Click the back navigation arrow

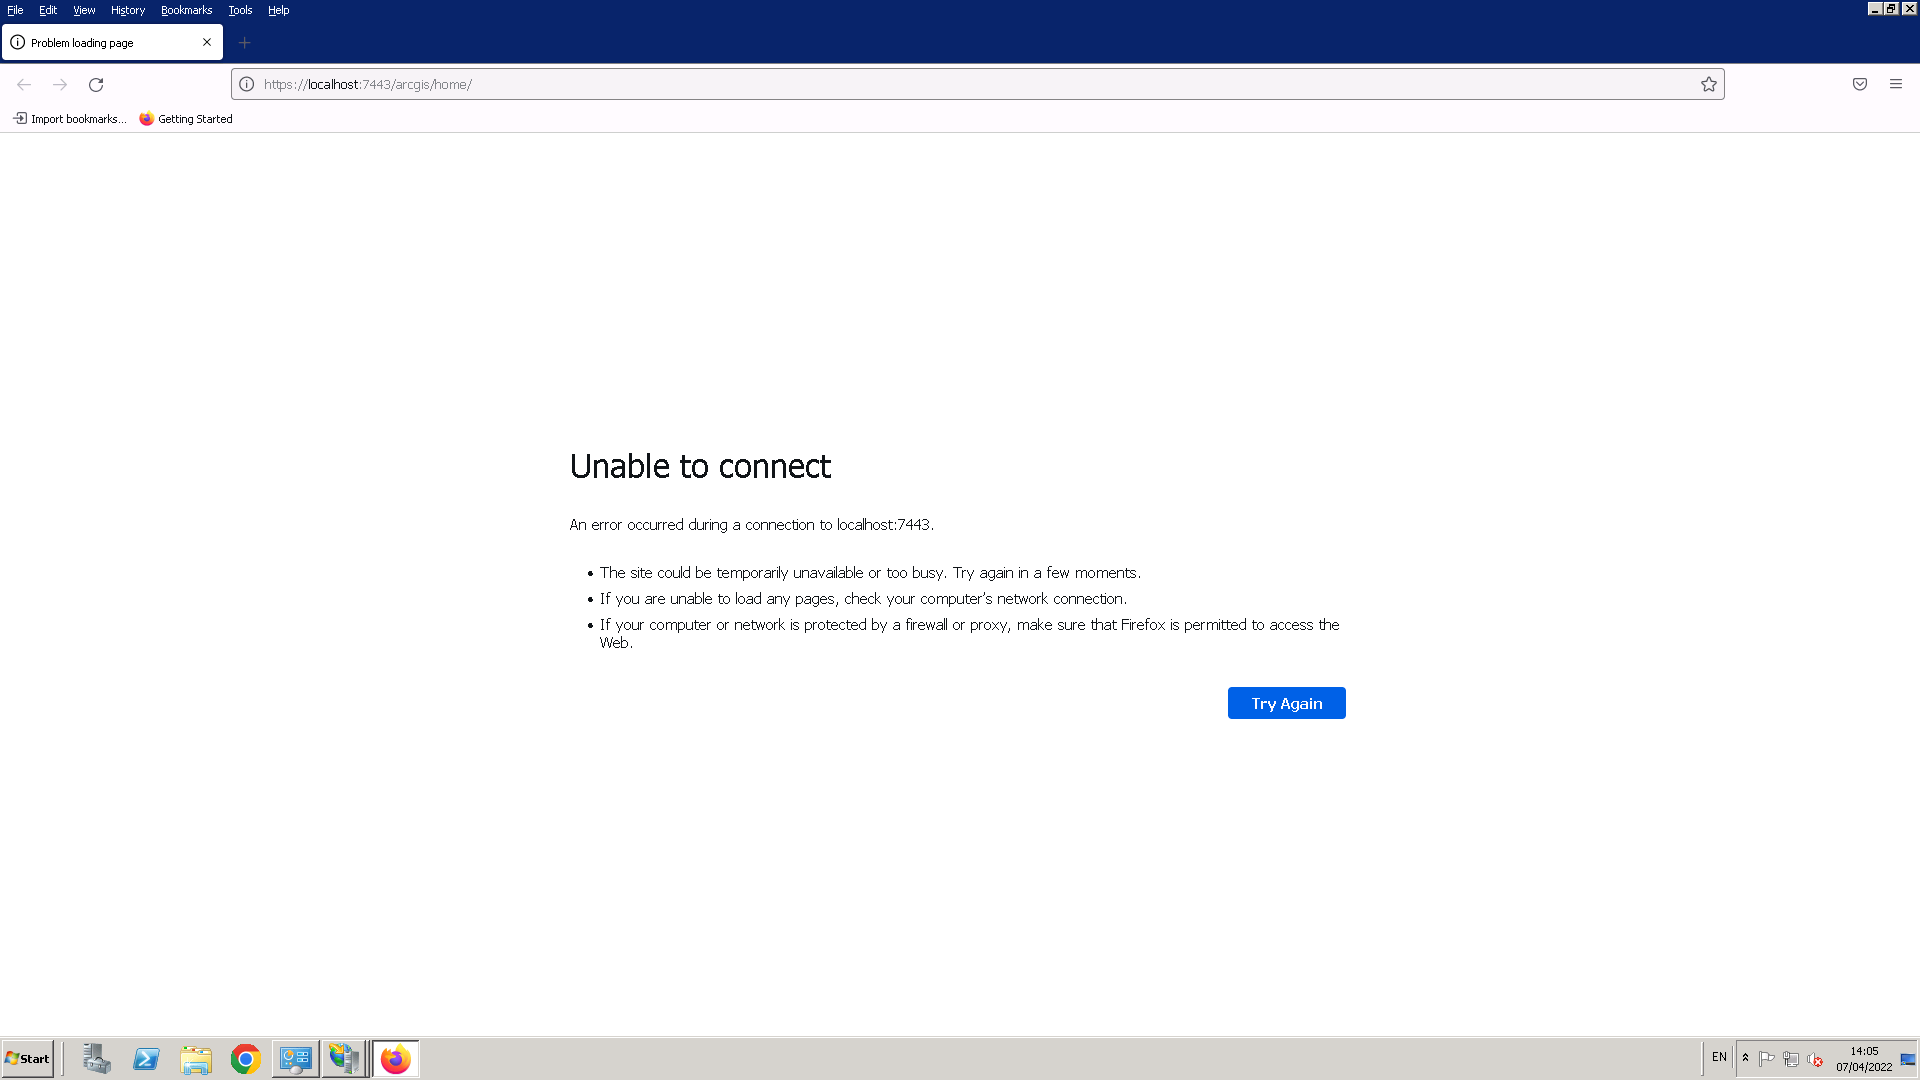(x=24, y=85)
